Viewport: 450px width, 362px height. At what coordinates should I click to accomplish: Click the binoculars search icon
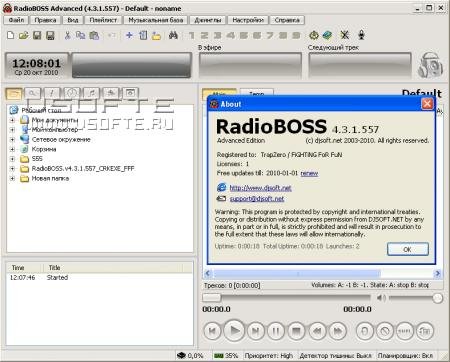coord(173,35)
